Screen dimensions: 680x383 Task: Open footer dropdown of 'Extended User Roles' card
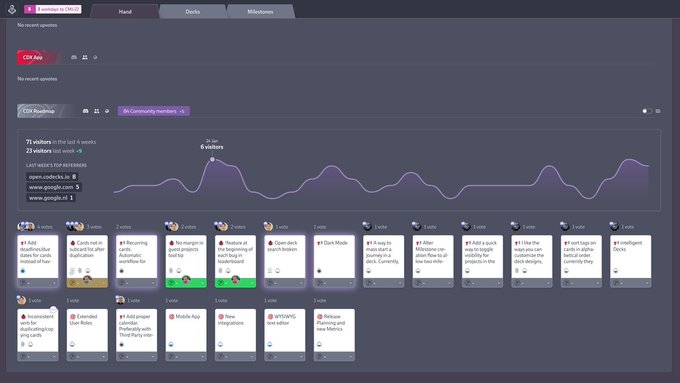104,357
